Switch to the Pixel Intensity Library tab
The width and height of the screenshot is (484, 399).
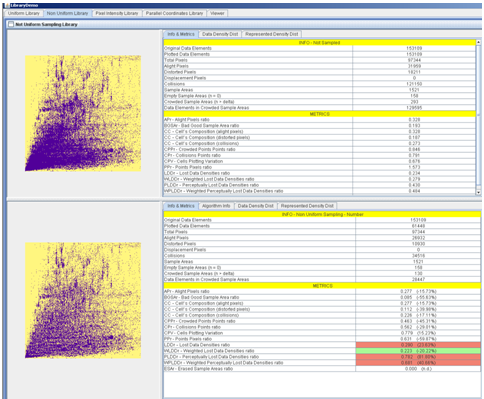117,13
